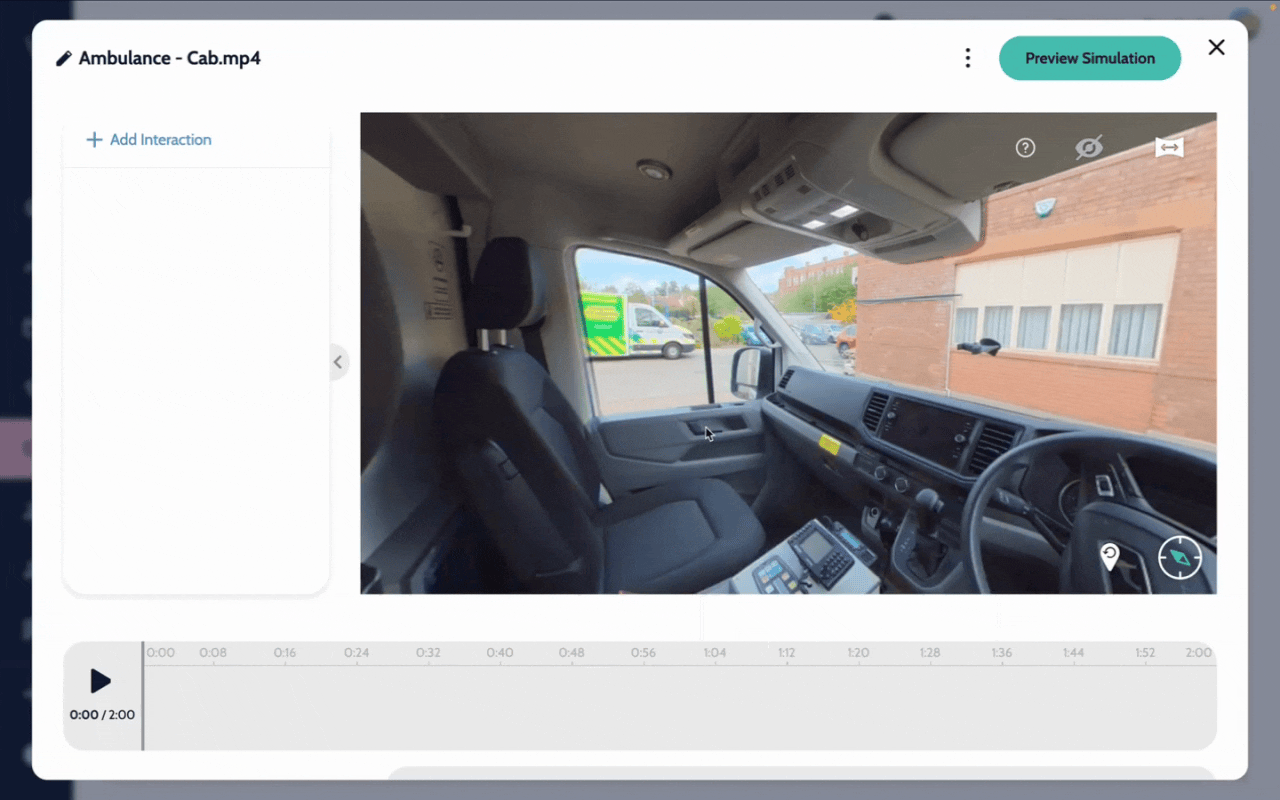
Task: Click the 0:16 mark on the timeline ruler
Action: click(285, 653)
